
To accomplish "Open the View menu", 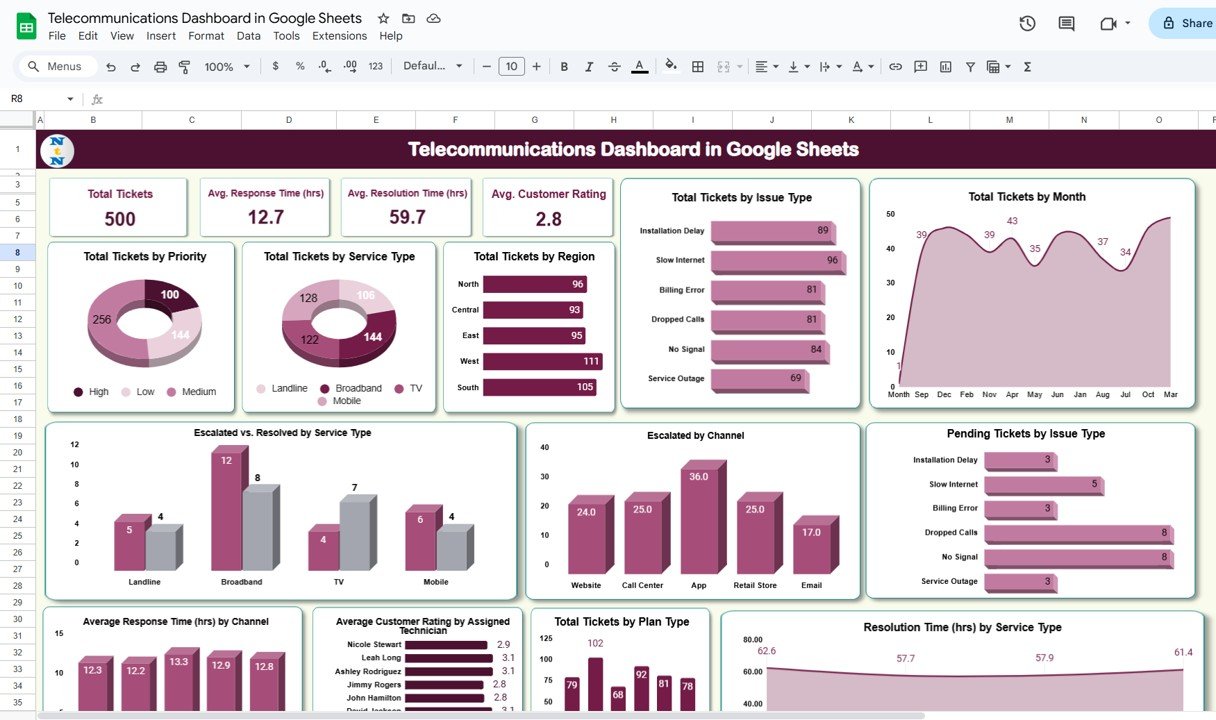I will [122, 36].
